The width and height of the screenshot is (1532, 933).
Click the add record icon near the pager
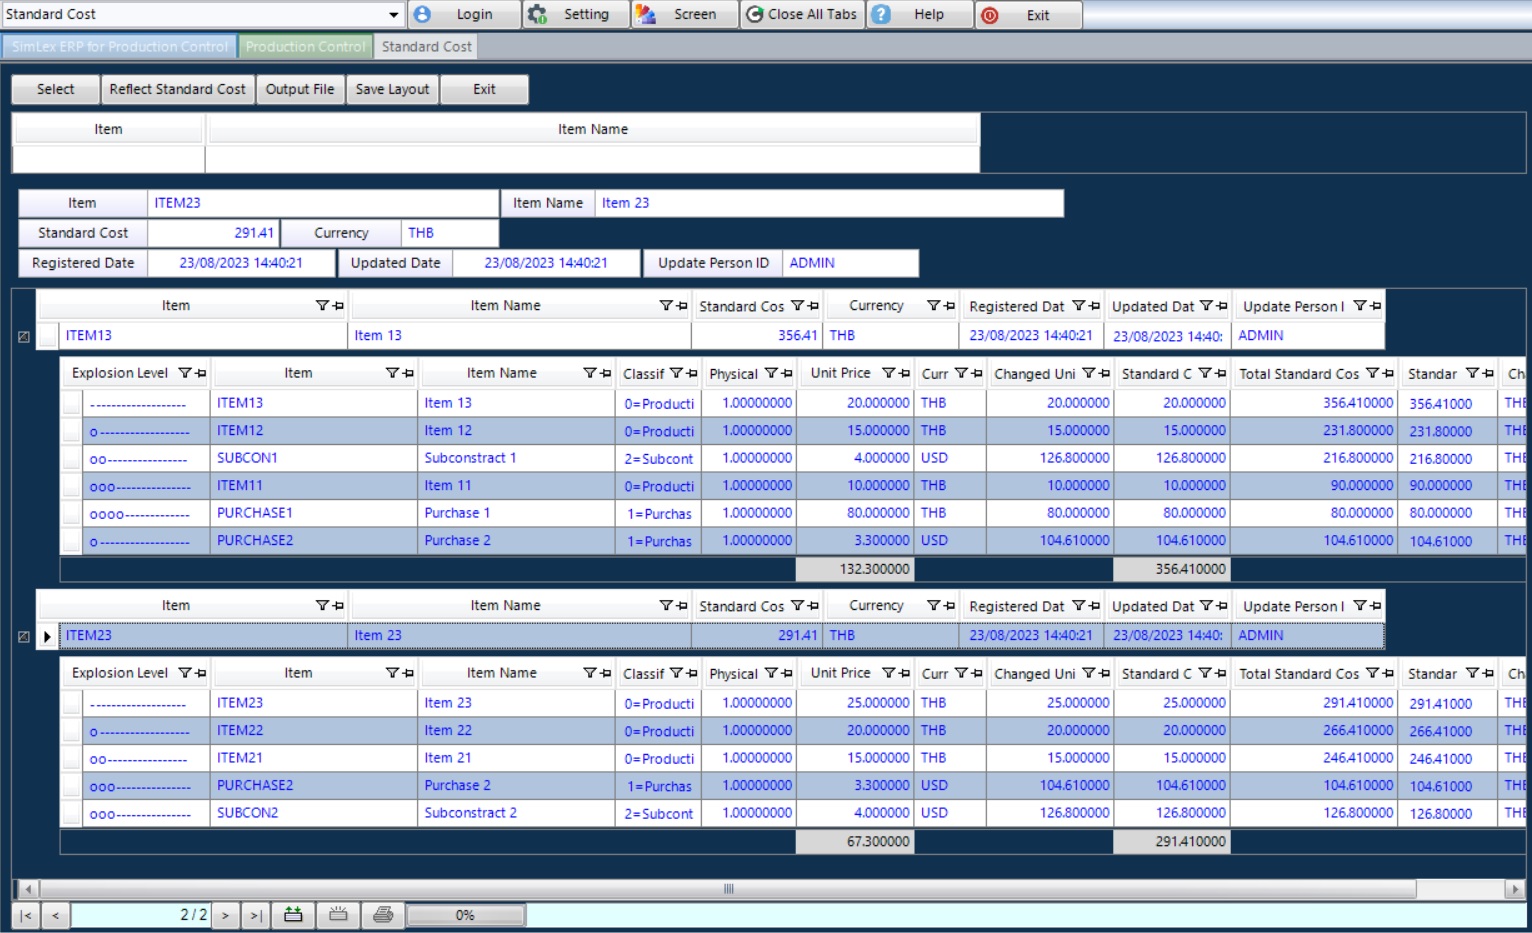click(293, 914)
